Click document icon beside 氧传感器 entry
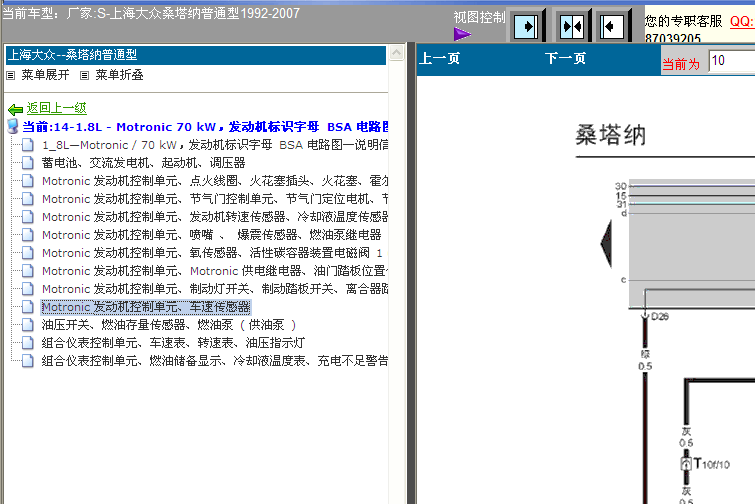The image size is (755, 504). pyautogui.click(x=28, y=253)
